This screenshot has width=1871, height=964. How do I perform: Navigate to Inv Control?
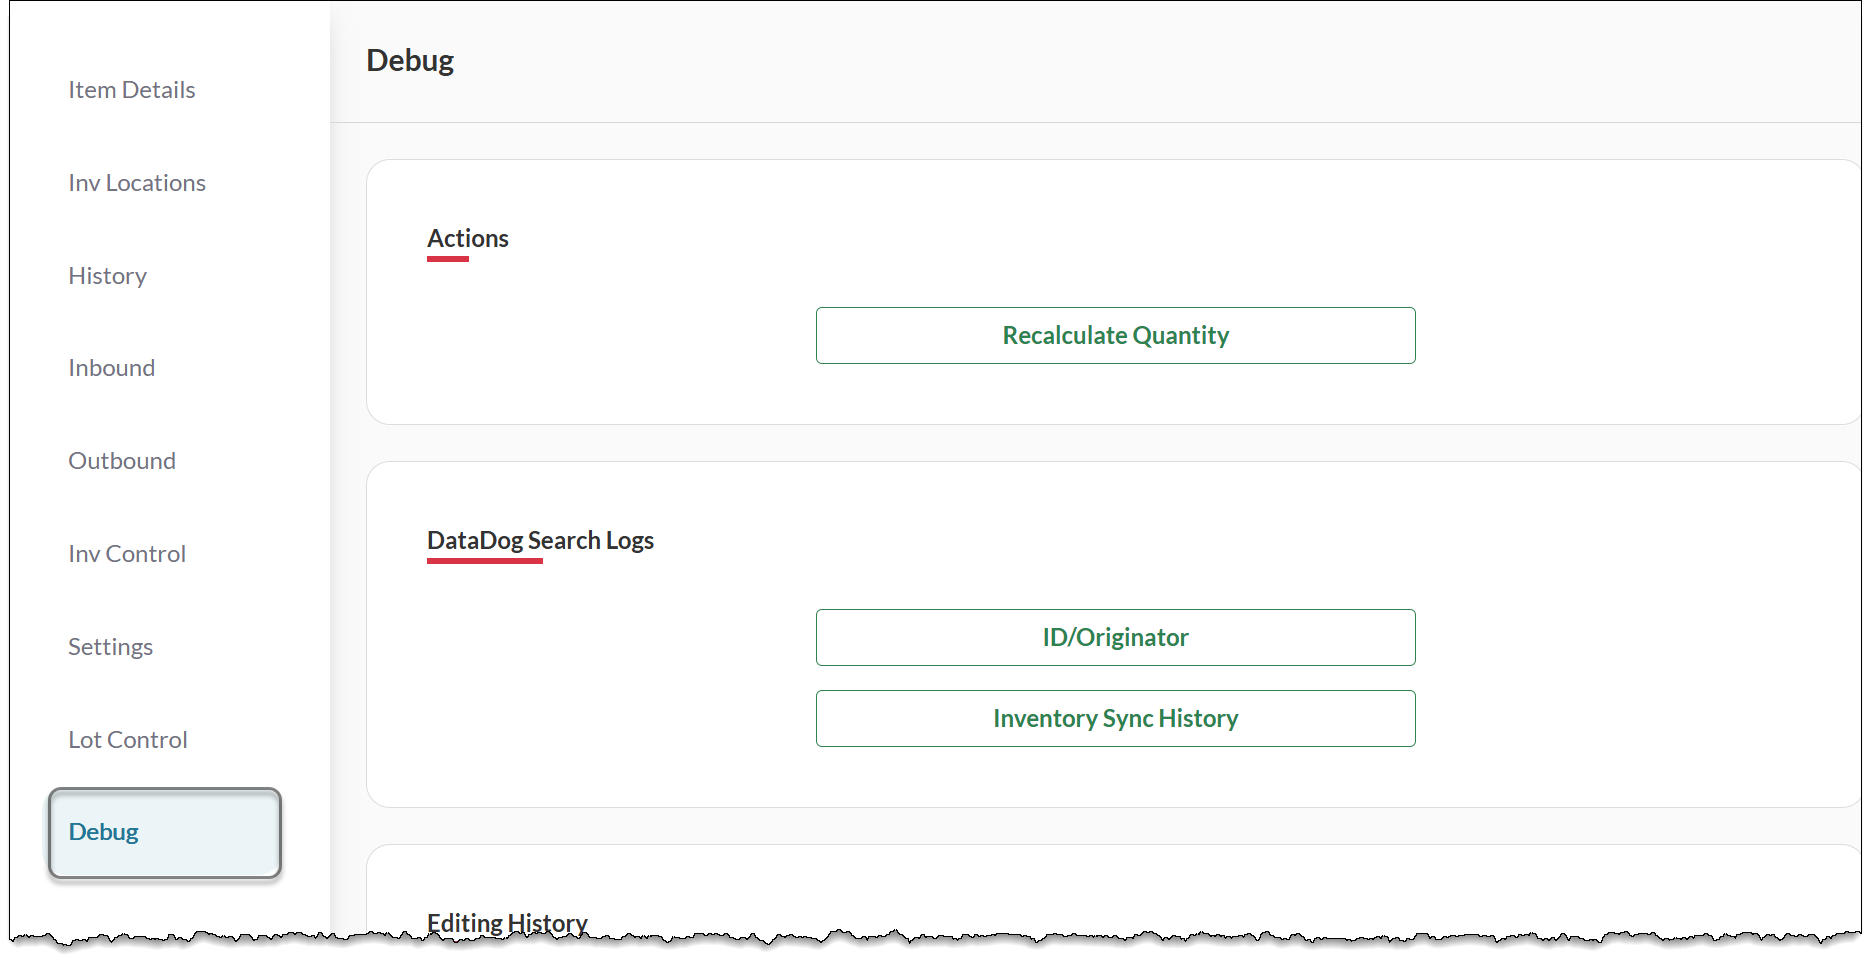127,554
